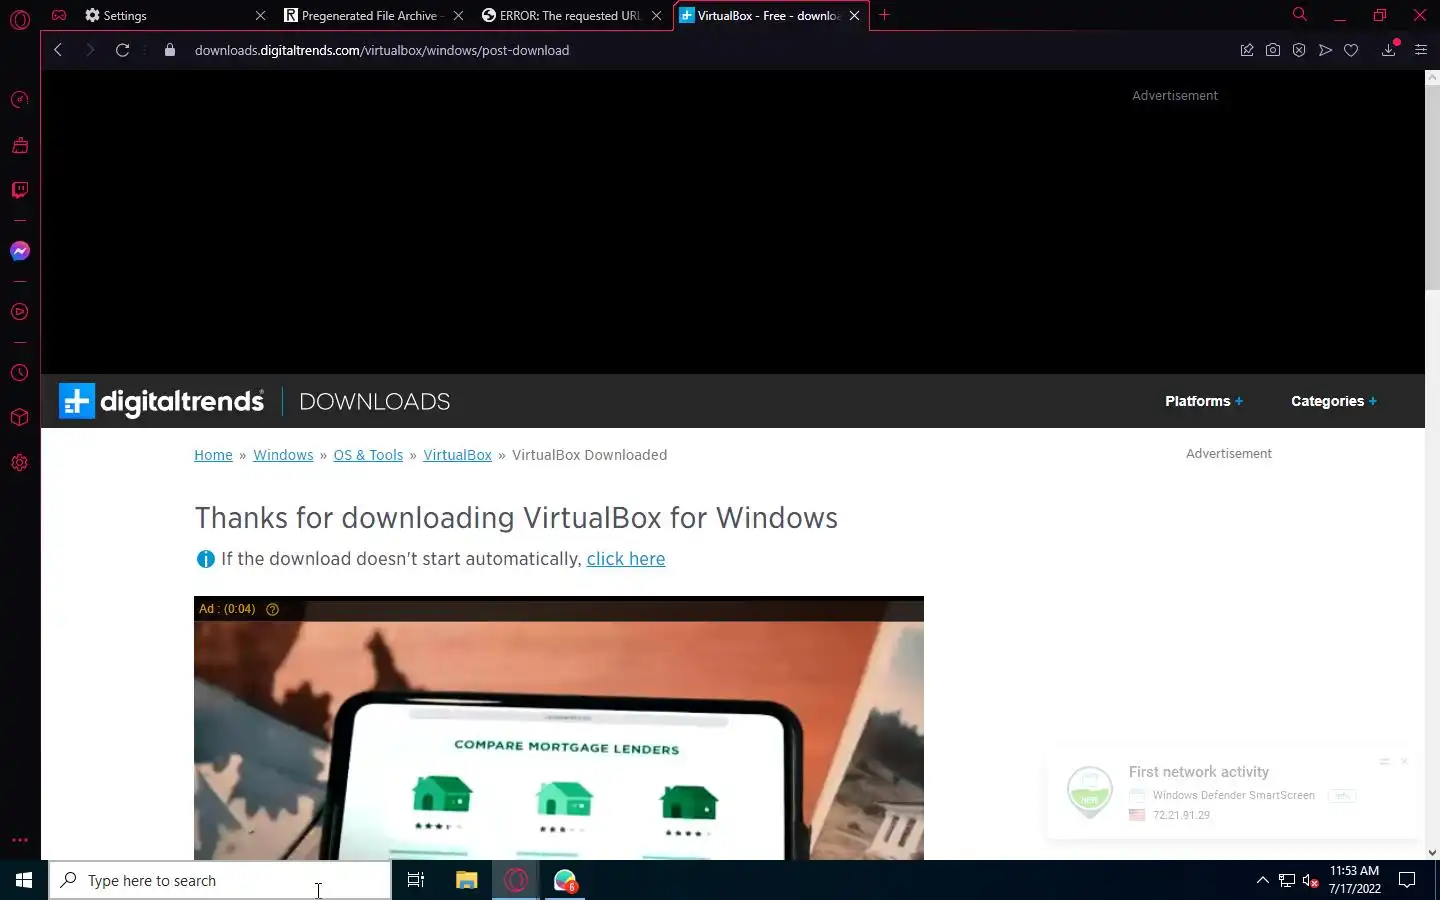The width and height of the screenshot is (1440, 900).
Task: Click the ad info question mark icon
Action: pos(272,609)
